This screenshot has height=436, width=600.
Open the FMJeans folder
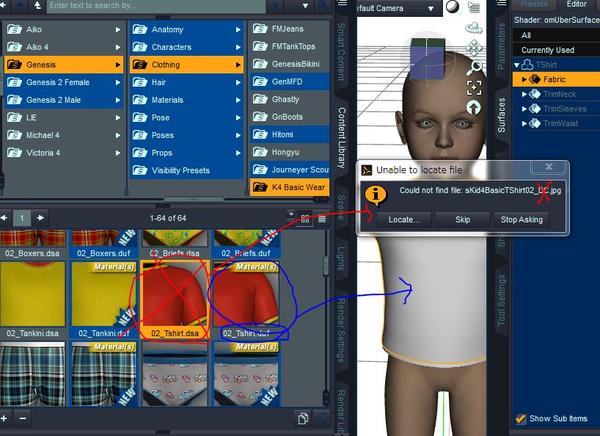(x=289, y=29)
